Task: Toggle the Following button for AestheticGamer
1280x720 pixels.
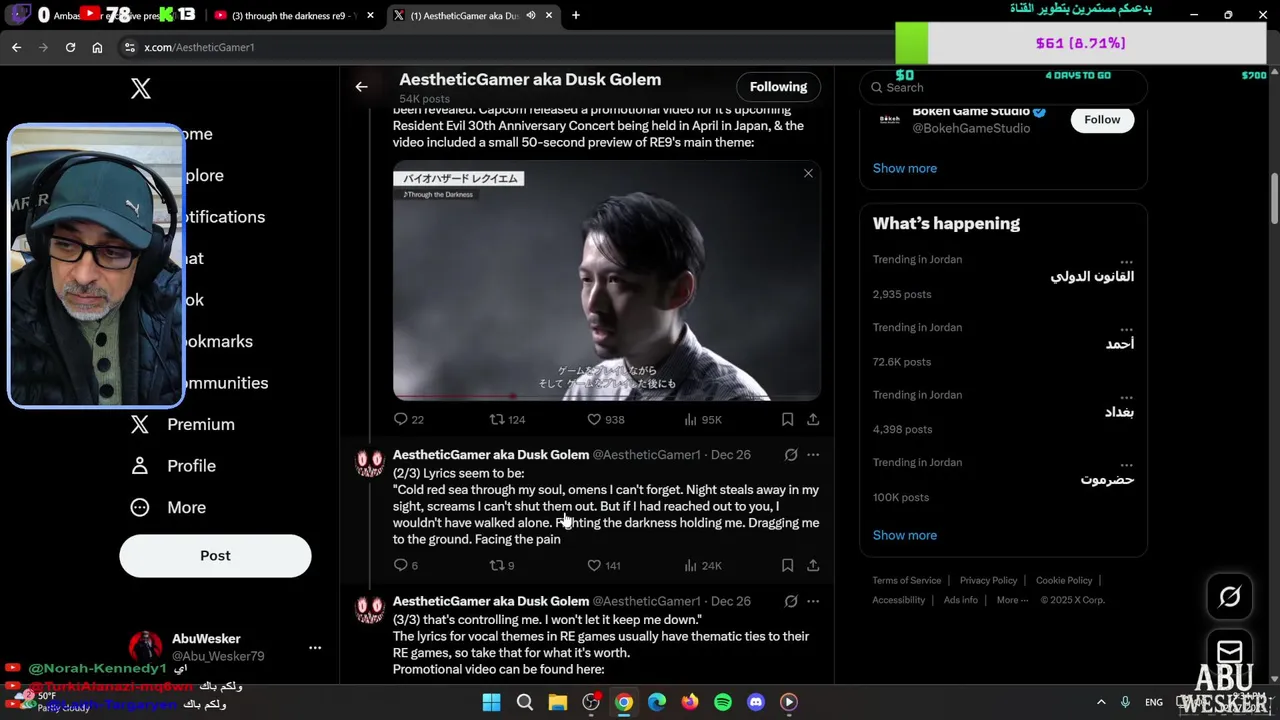Action: (x=778, y=87)
